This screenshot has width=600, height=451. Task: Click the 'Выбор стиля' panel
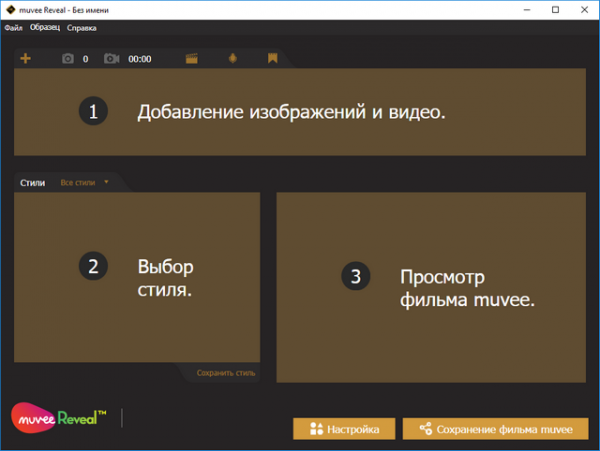137,277
